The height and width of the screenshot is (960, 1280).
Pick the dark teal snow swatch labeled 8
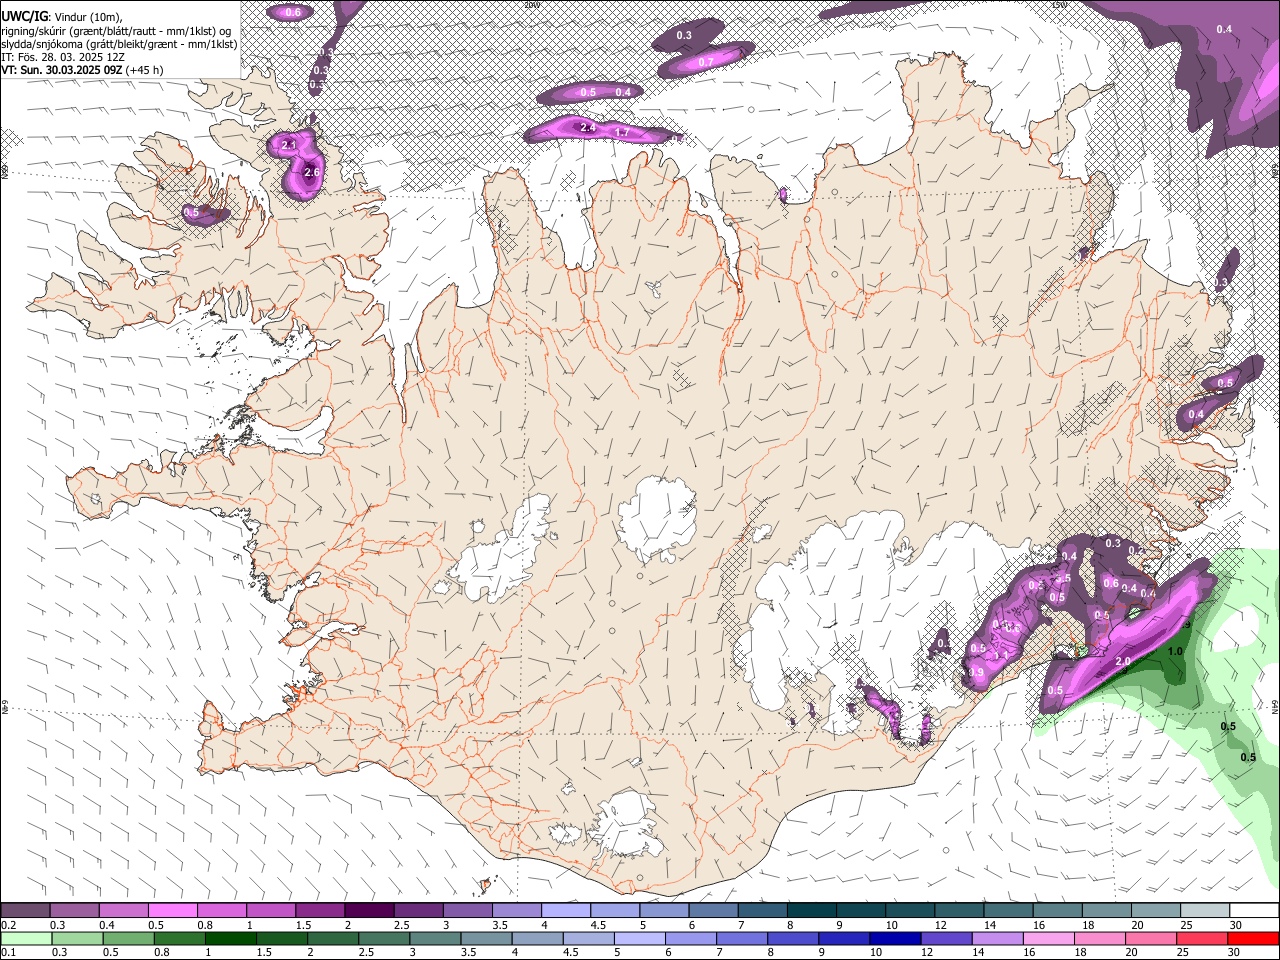coord(811,911)
